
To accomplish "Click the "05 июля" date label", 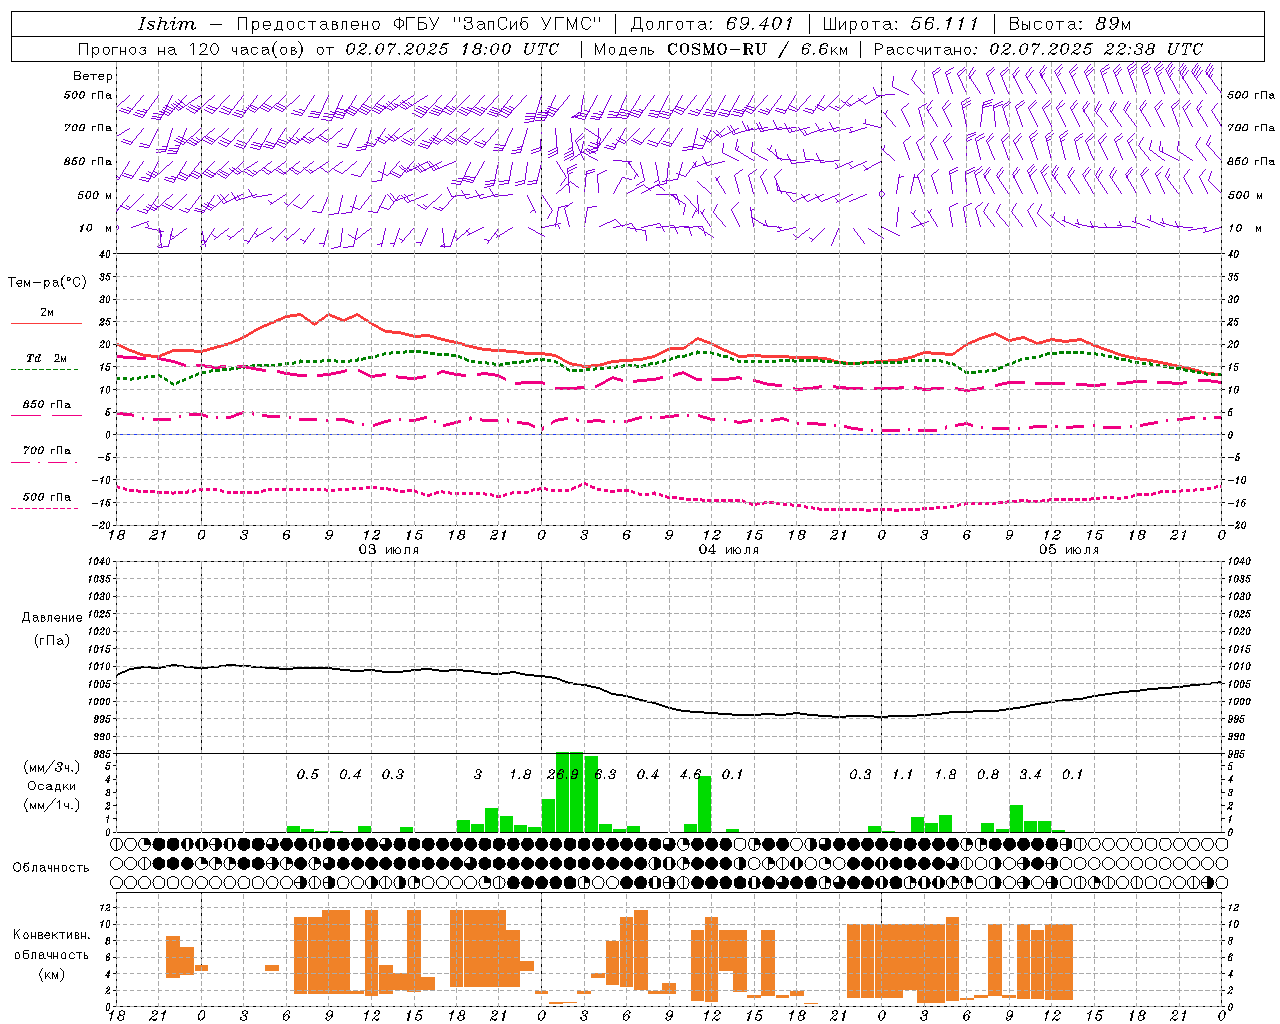I will [x=1069, y=550].
